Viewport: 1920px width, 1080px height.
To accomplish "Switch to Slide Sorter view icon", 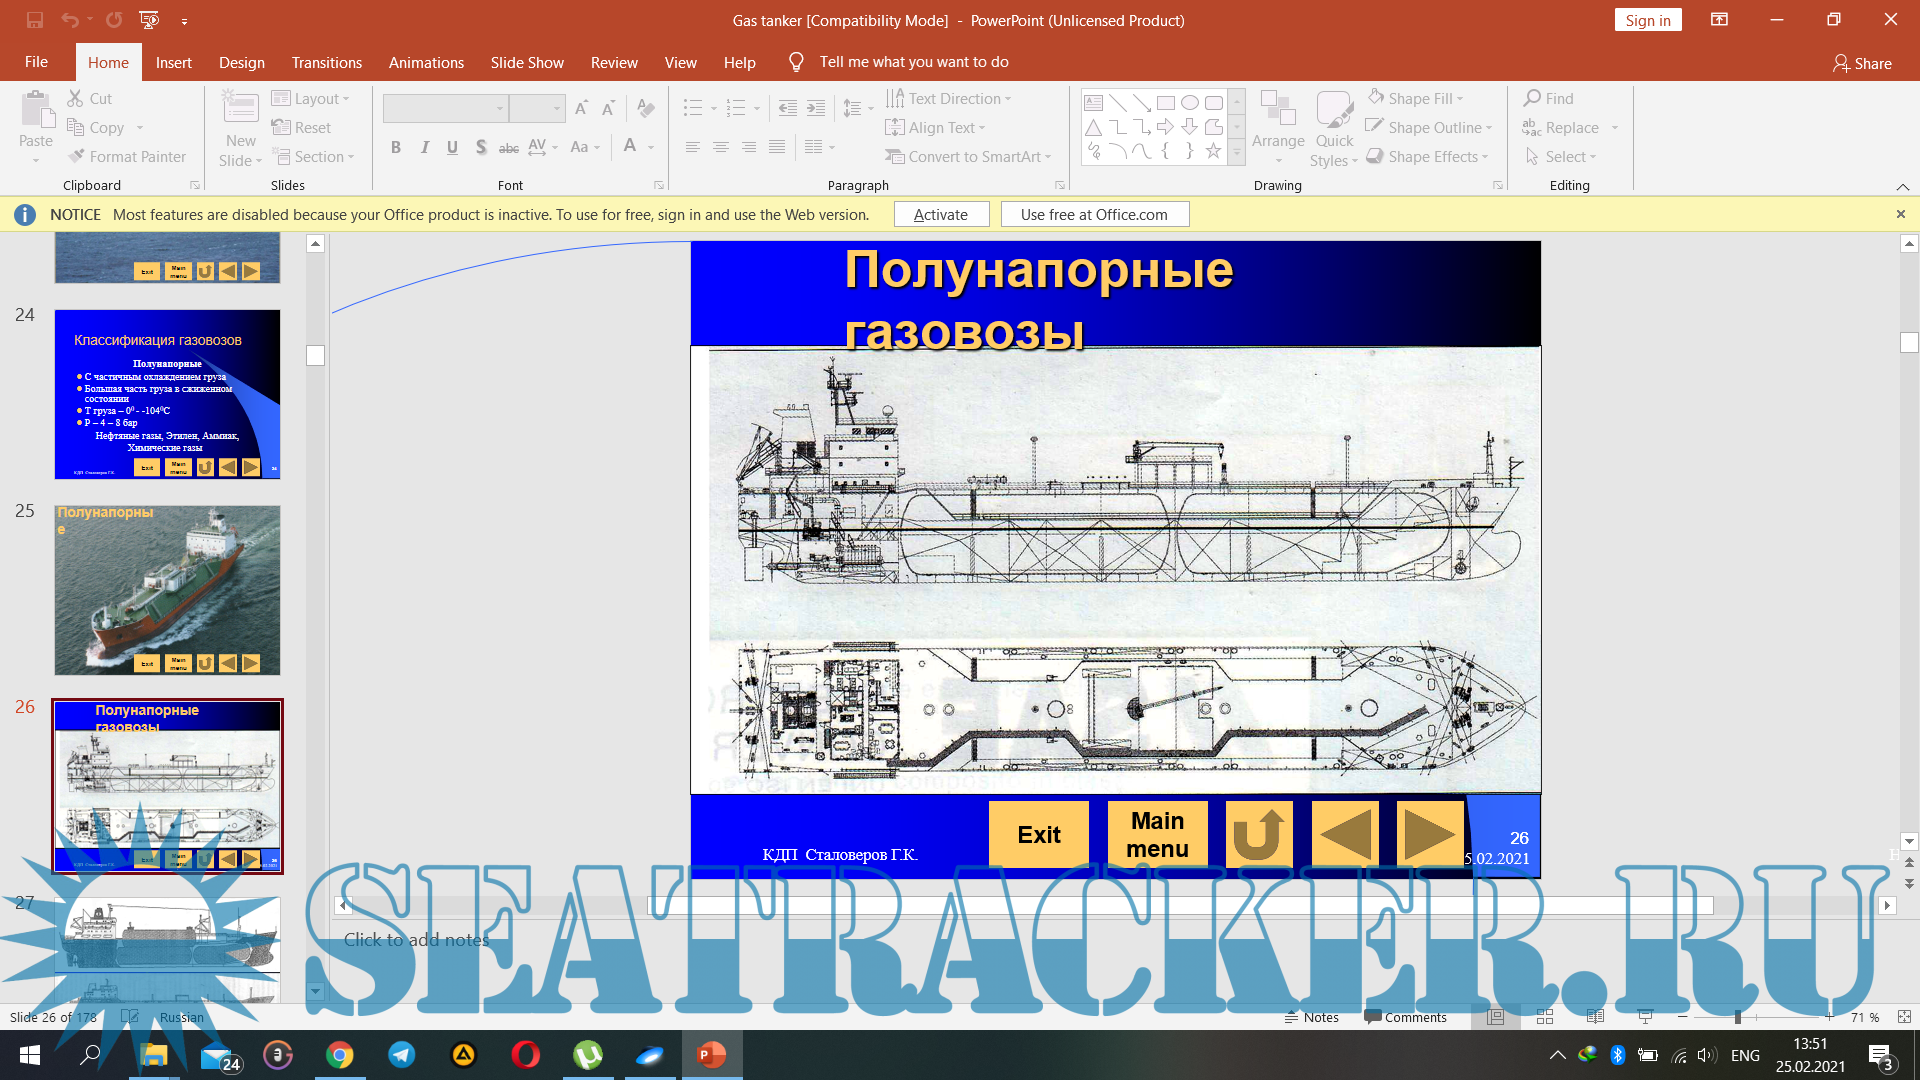I will tap(1545, 1017).
